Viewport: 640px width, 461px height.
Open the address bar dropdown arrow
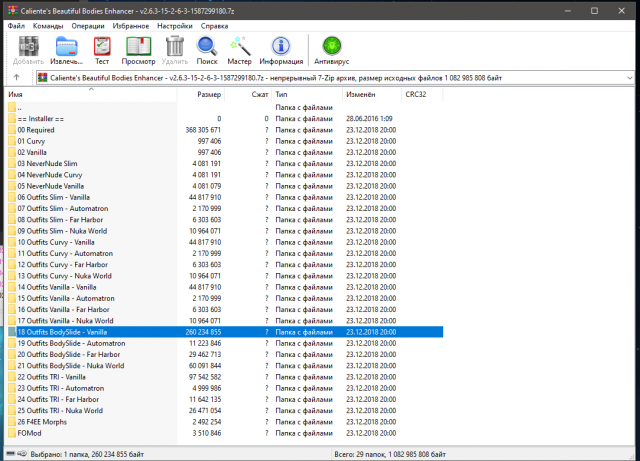click(x=630, y=77)
